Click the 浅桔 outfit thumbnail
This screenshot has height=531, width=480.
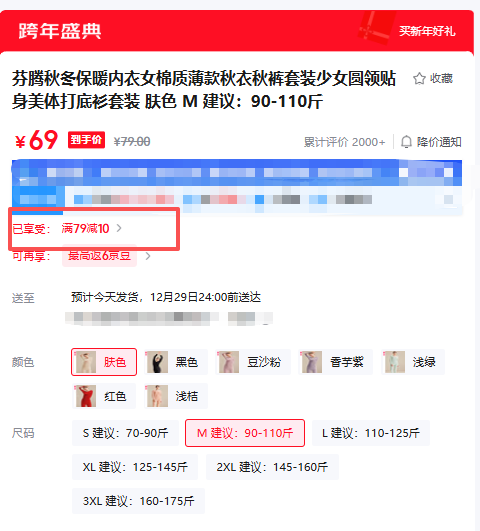point(157,396)
